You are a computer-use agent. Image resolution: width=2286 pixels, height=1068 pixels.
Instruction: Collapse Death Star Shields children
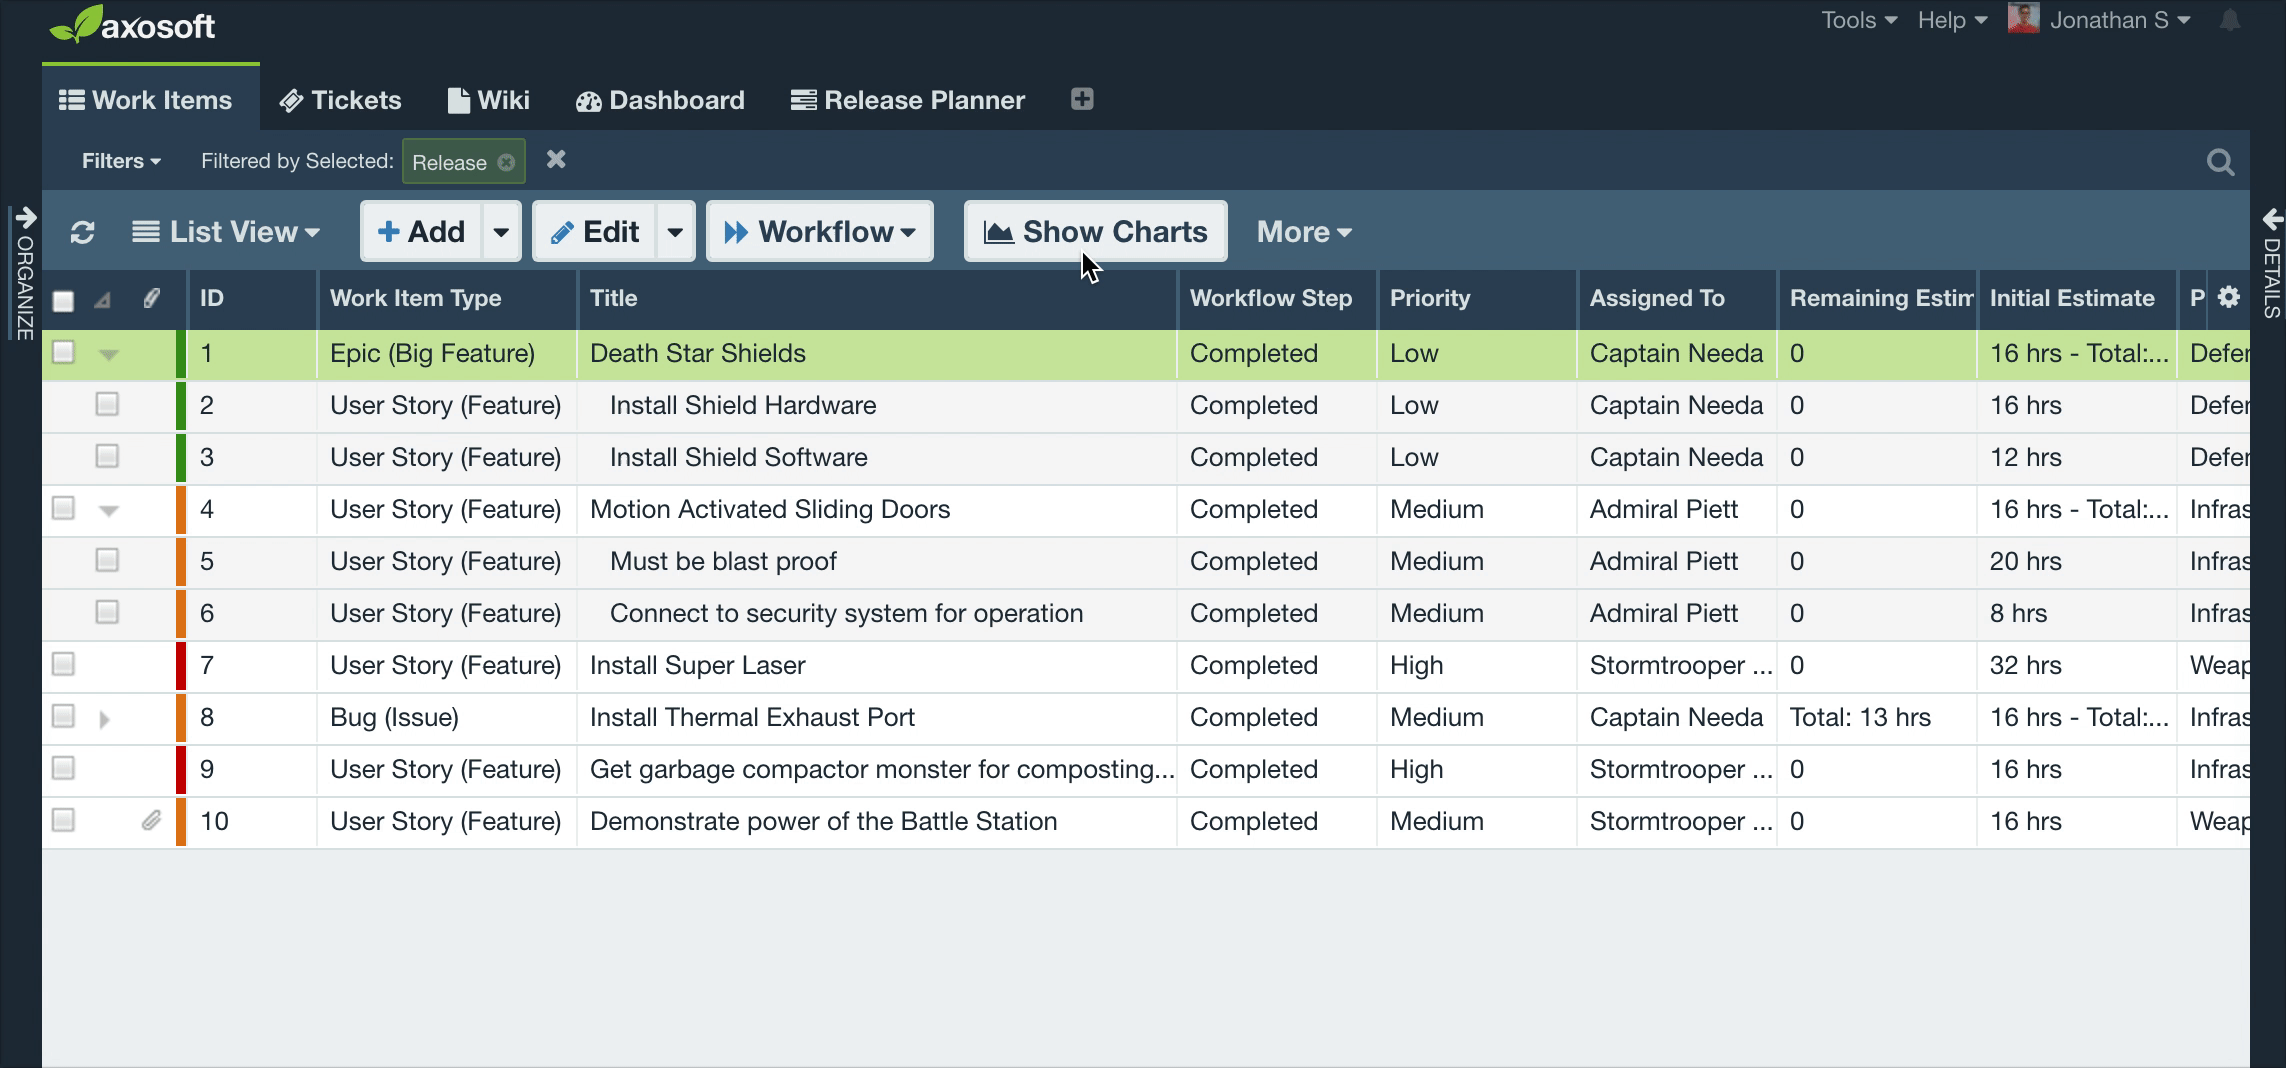[109, 355]
